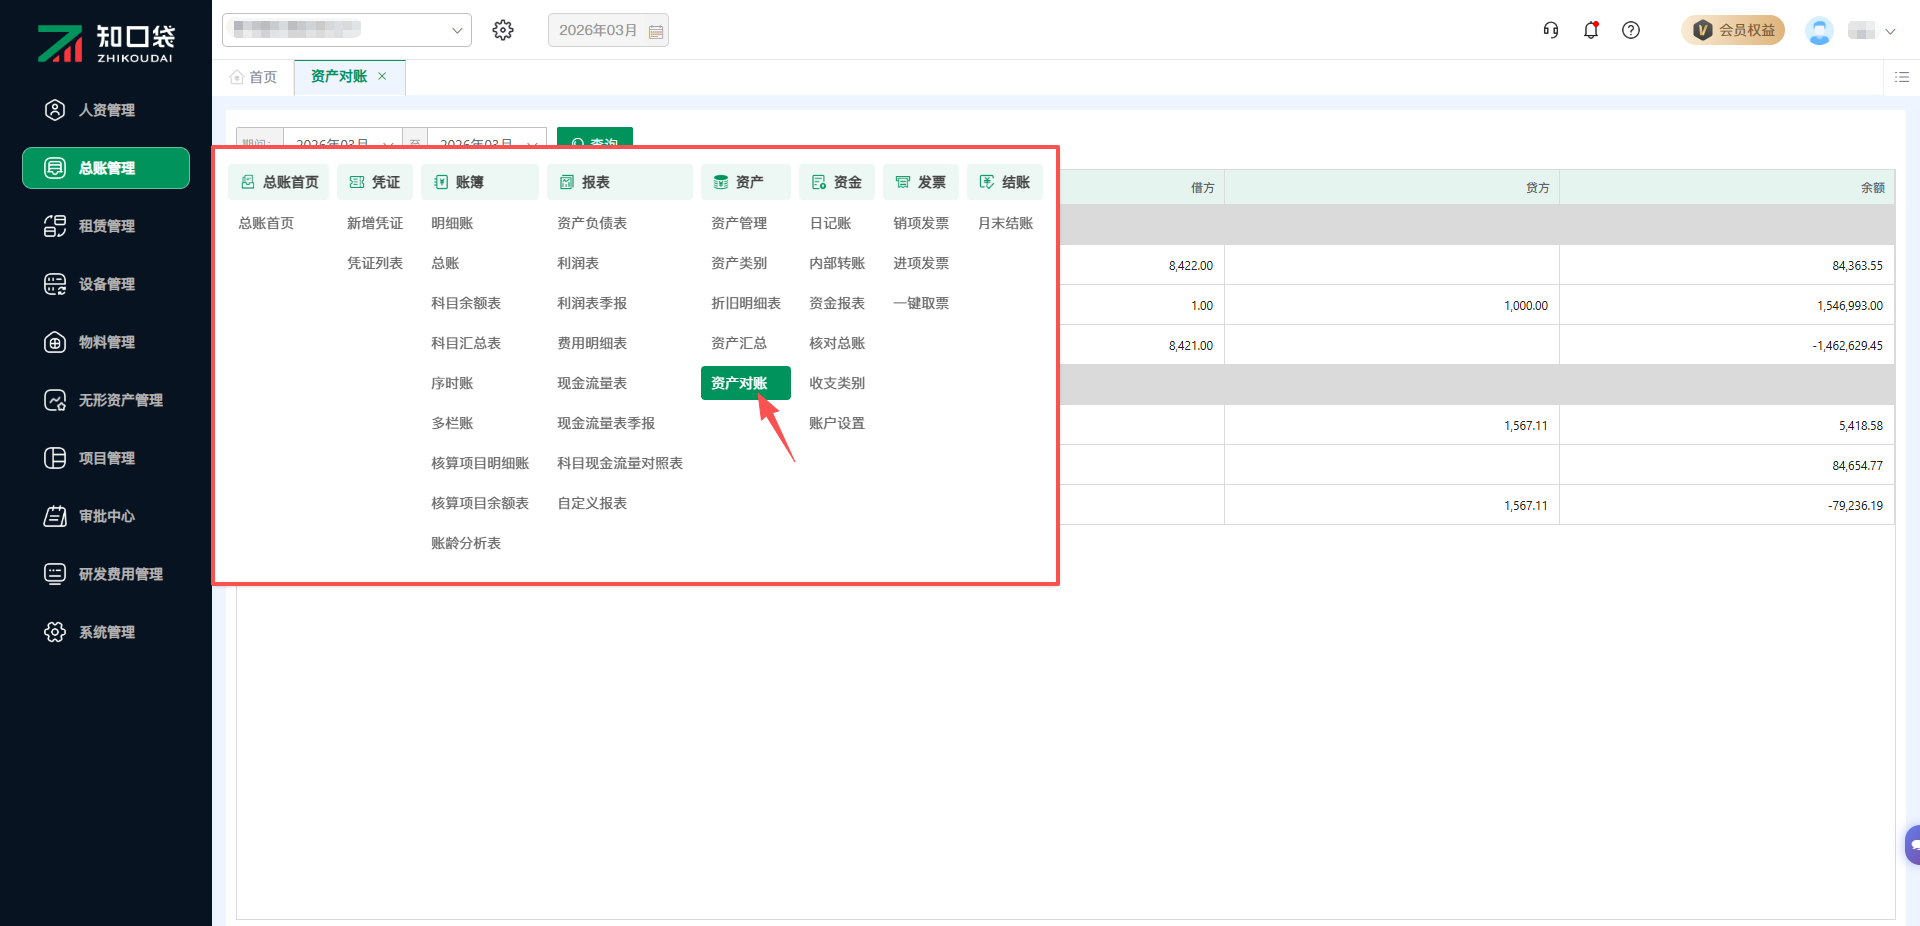Click the 会员权益 membership button
This screenshot has height=926, width=1920.
pos(1733,30)
